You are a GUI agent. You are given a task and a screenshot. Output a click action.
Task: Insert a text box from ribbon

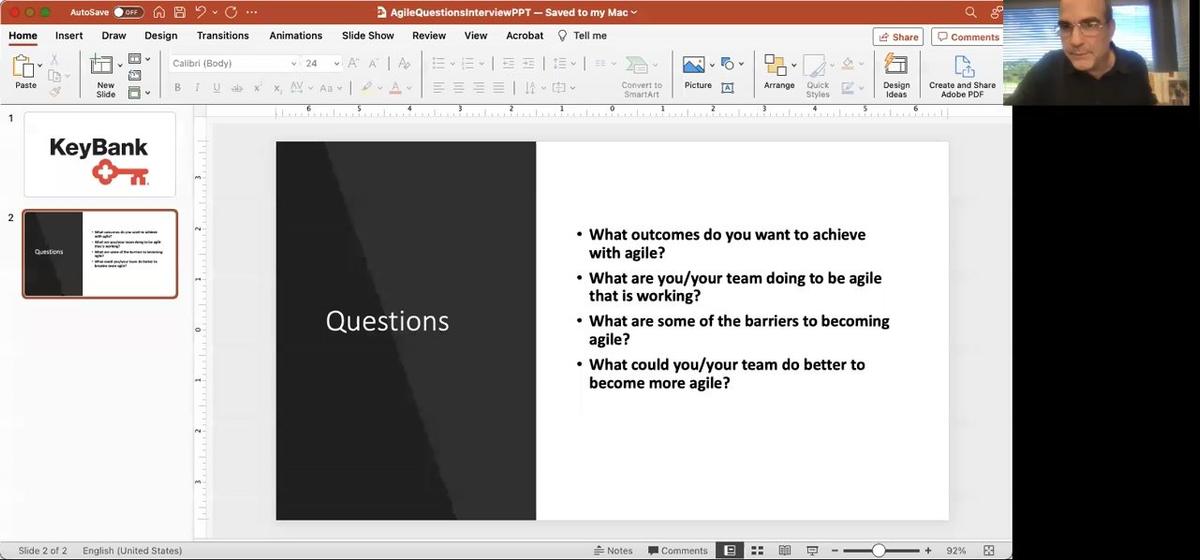point(727,88)
